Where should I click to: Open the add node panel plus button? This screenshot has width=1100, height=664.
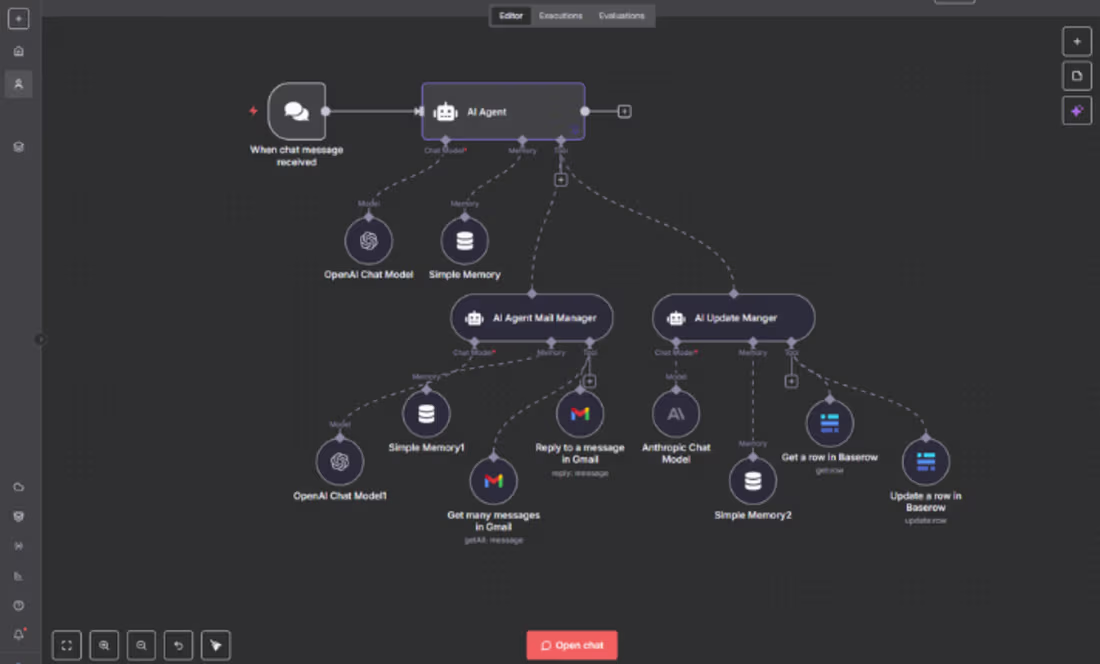(1077, 41)
